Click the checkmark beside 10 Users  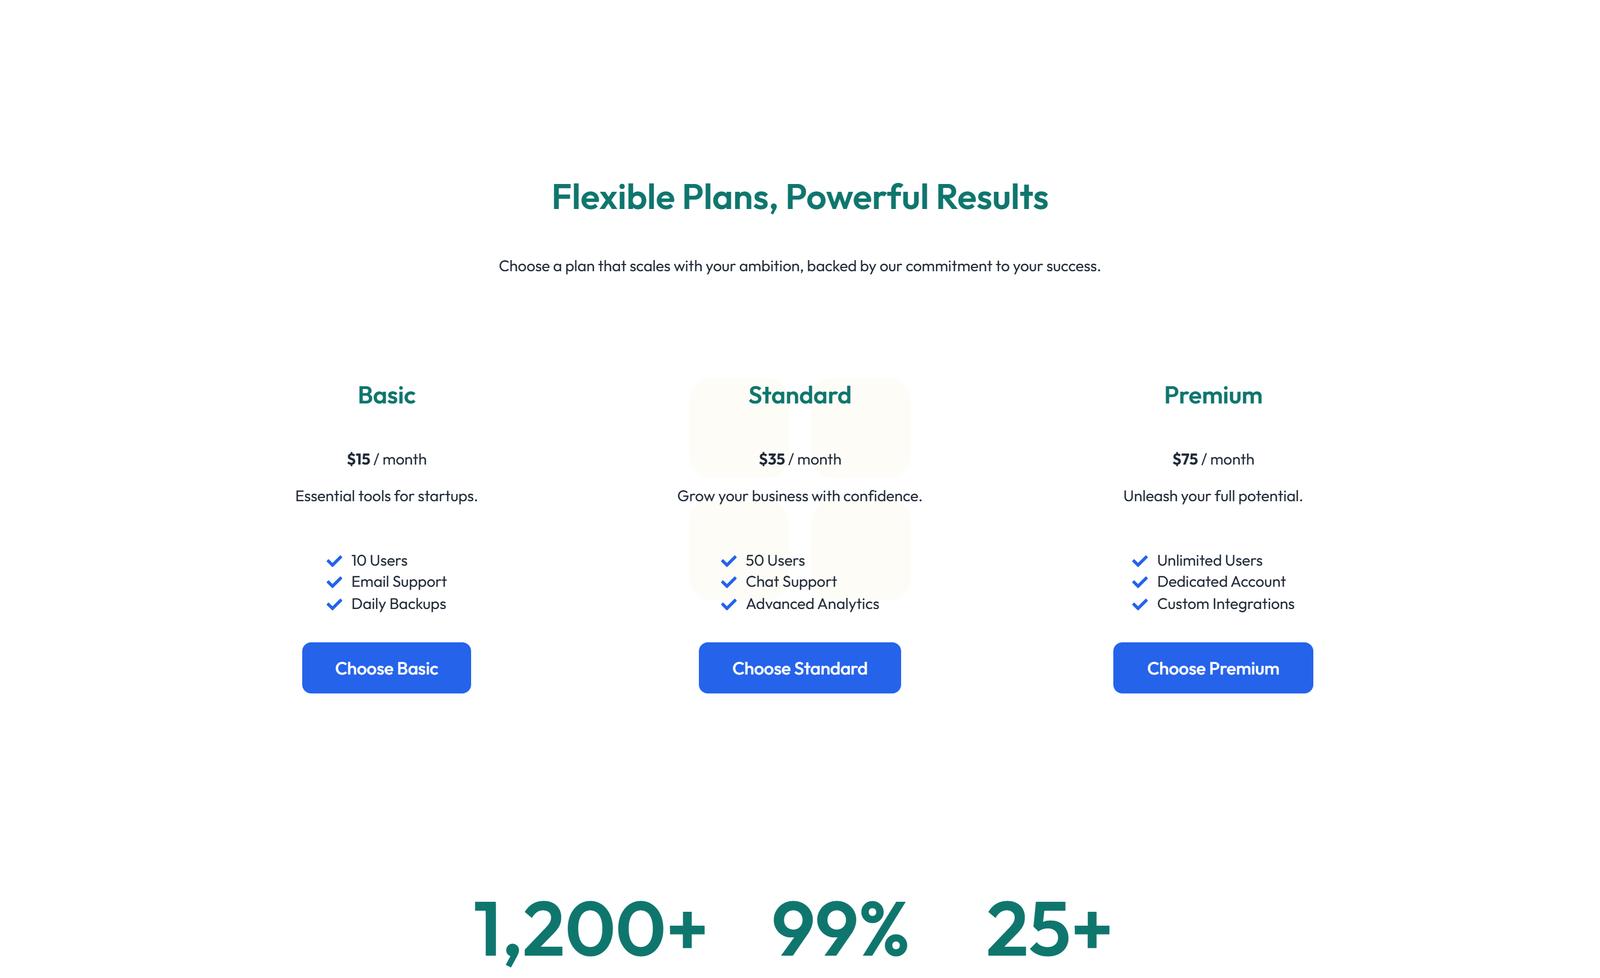click(335, 561)
